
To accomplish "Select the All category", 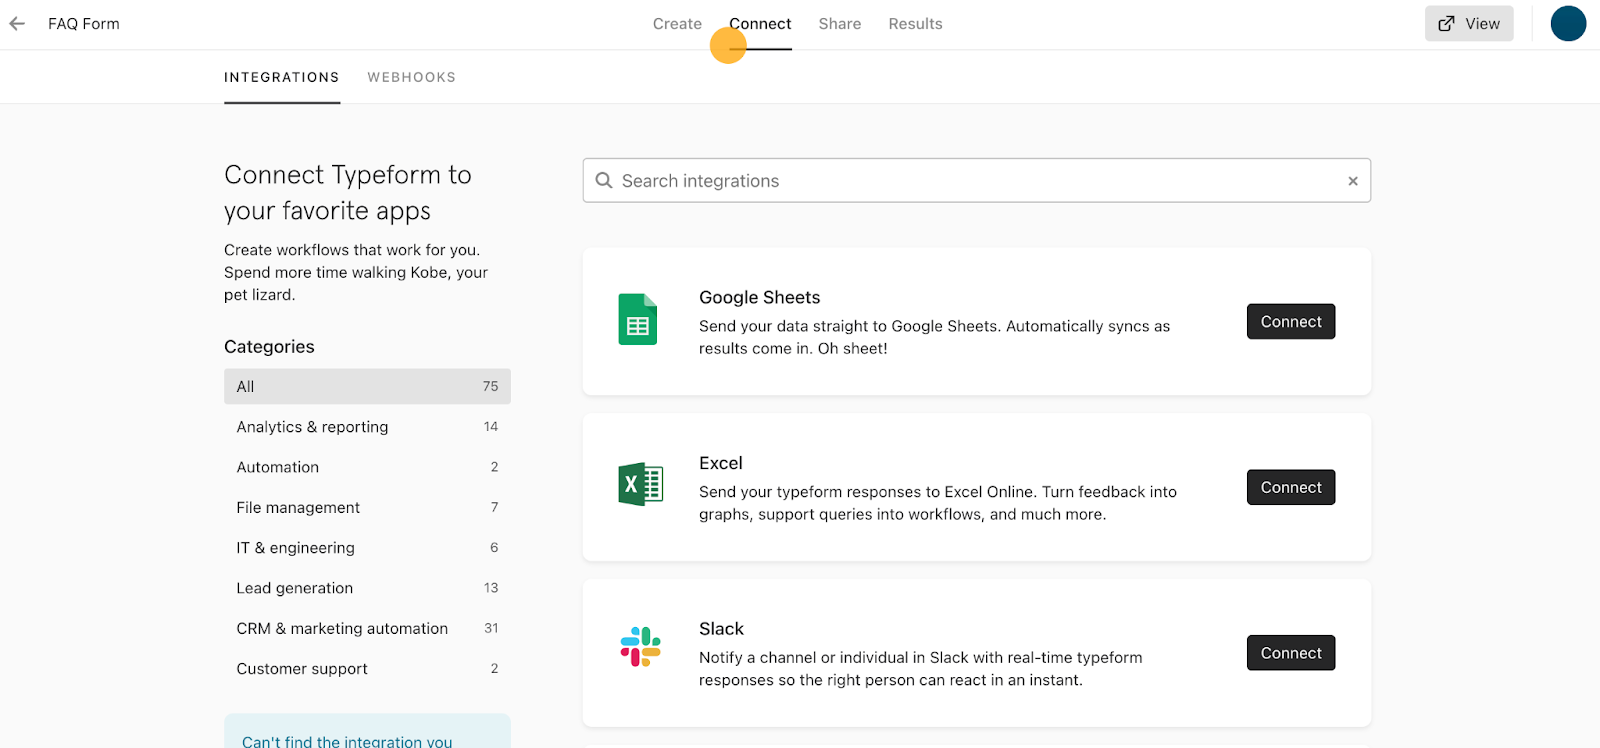I will (x=367, y=386).
